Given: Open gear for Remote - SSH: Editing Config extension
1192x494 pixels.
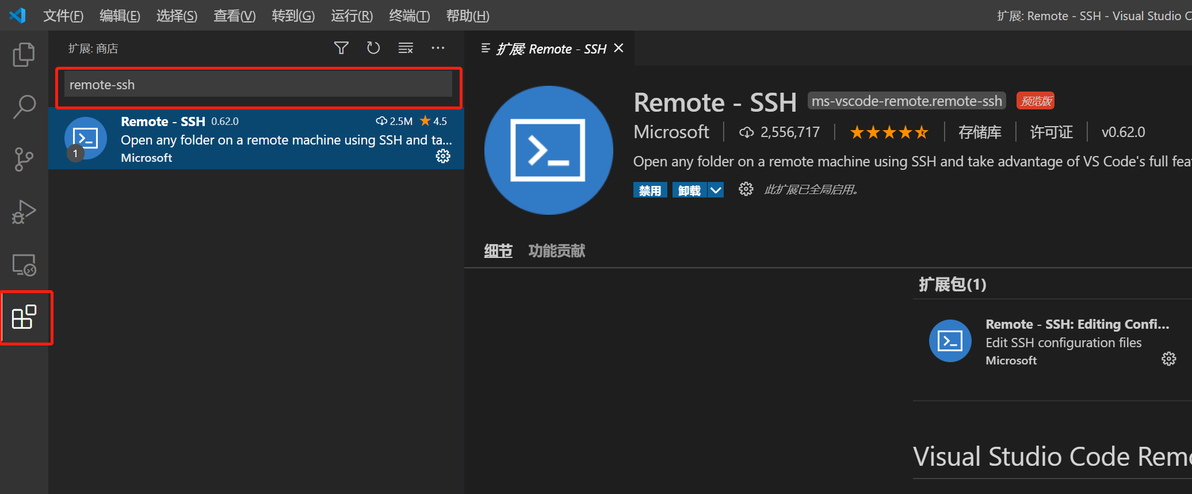Looking at the screenshot, I should tap(1169, 359).
